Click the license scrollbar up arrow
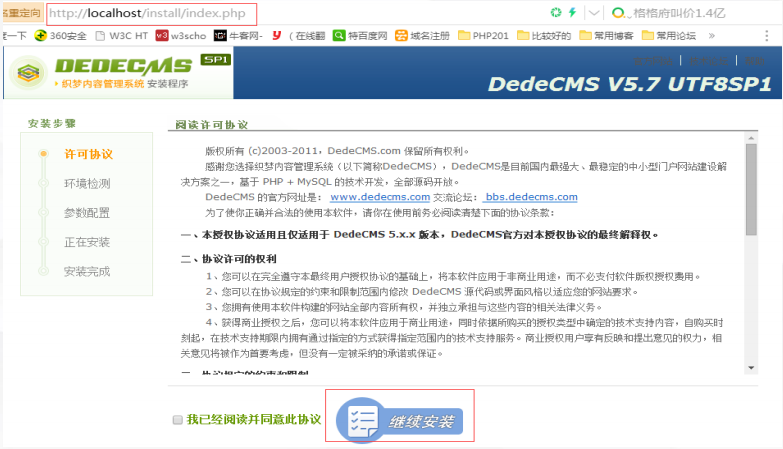Image resolution: width=783 pixels, height=449 pixels. [751, 138]
